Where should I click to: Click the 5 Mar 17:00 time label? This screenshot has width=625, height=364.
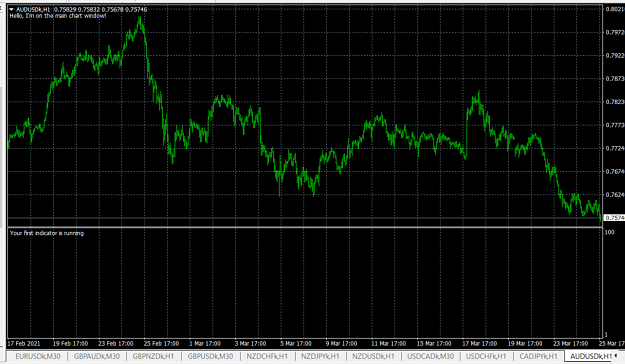pyautogui.click(x=296, y=343)
